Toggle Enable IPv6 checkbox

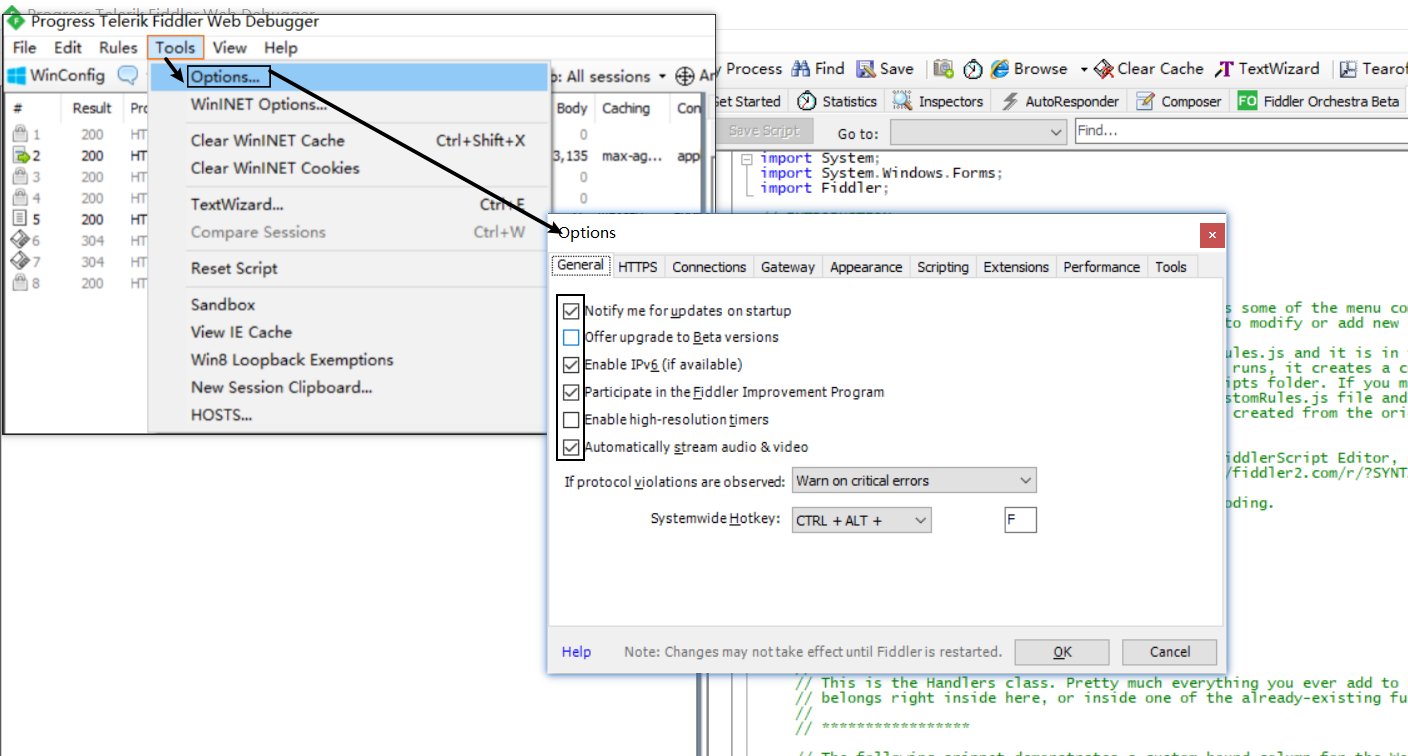pos(571,365)
